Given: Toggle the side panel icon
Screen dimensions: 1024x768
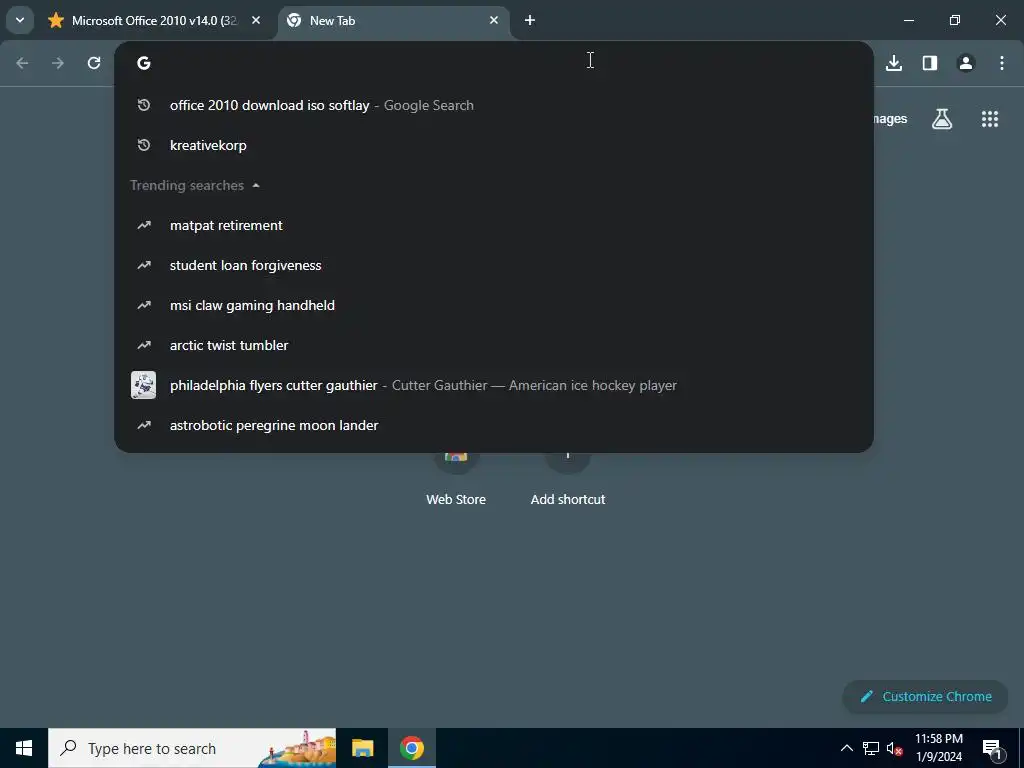Looking at the screenshot, I should coord(929,63).
